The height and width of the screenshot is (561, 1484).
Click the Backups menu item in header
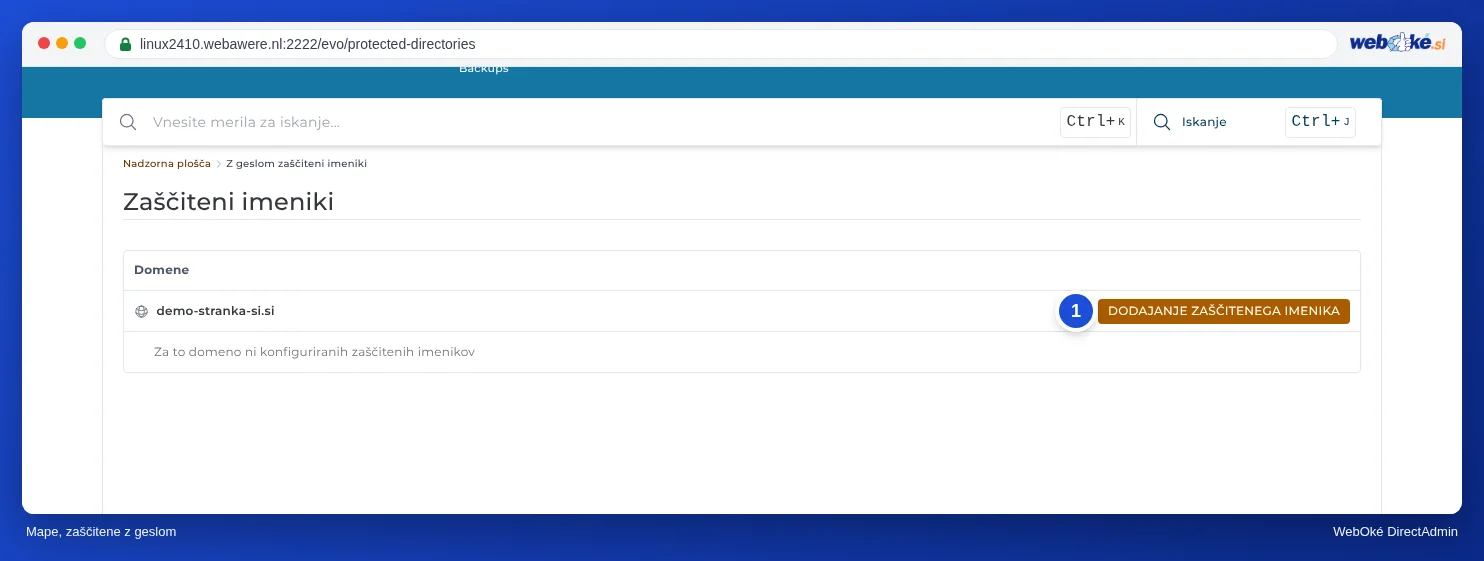484,69
